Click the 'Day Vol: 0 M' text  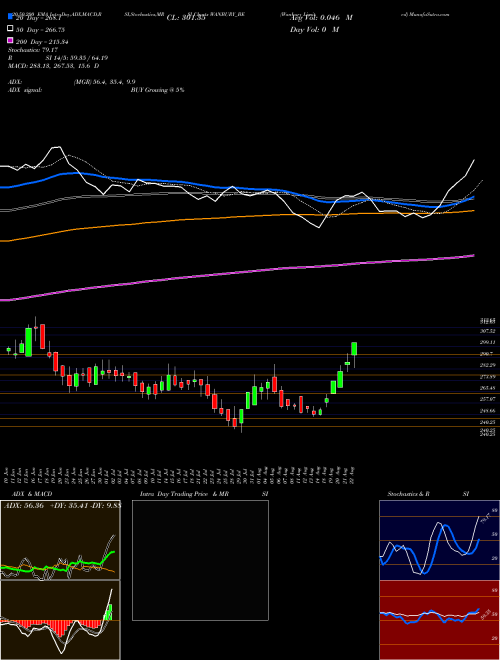click(314, 30)
